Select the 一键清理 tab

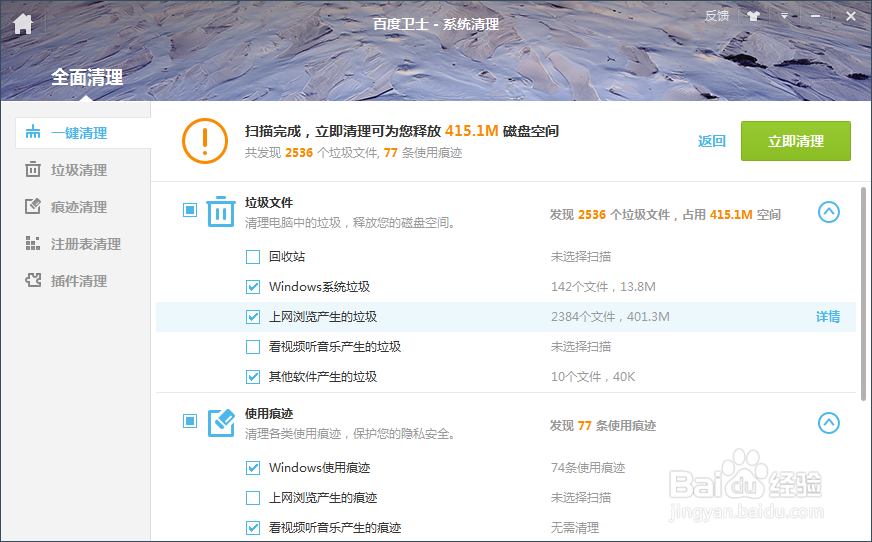click(83, 133)
